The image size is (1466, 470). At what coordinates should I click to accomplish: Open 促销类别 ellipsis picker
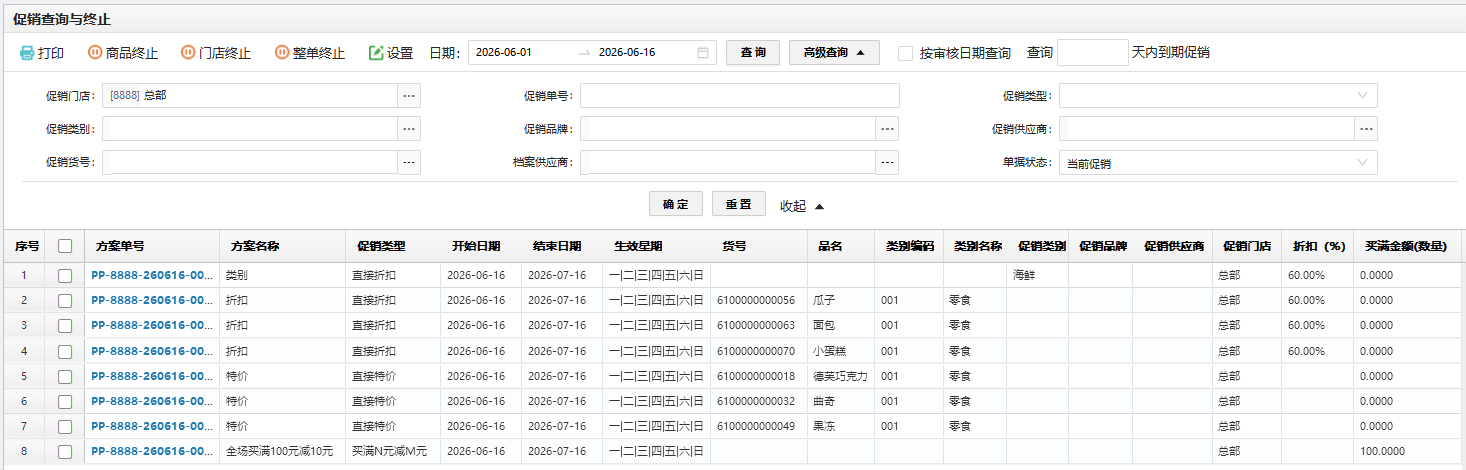point(409,129)
